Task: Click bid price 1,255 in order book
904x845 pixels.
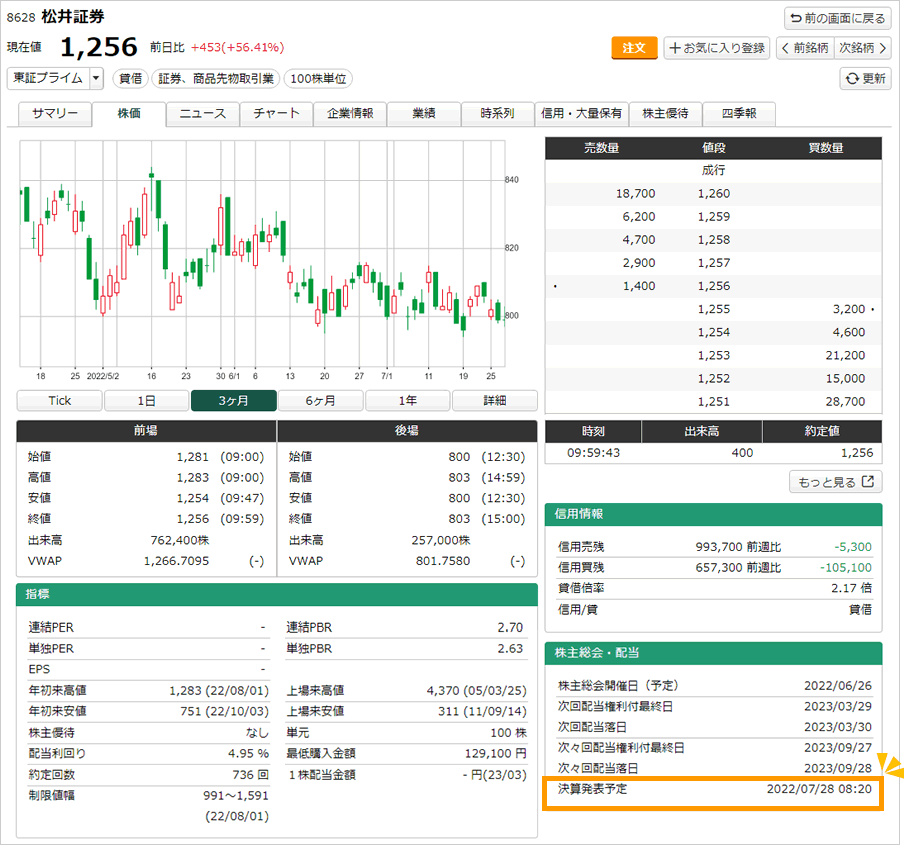Action: [714, 309]
